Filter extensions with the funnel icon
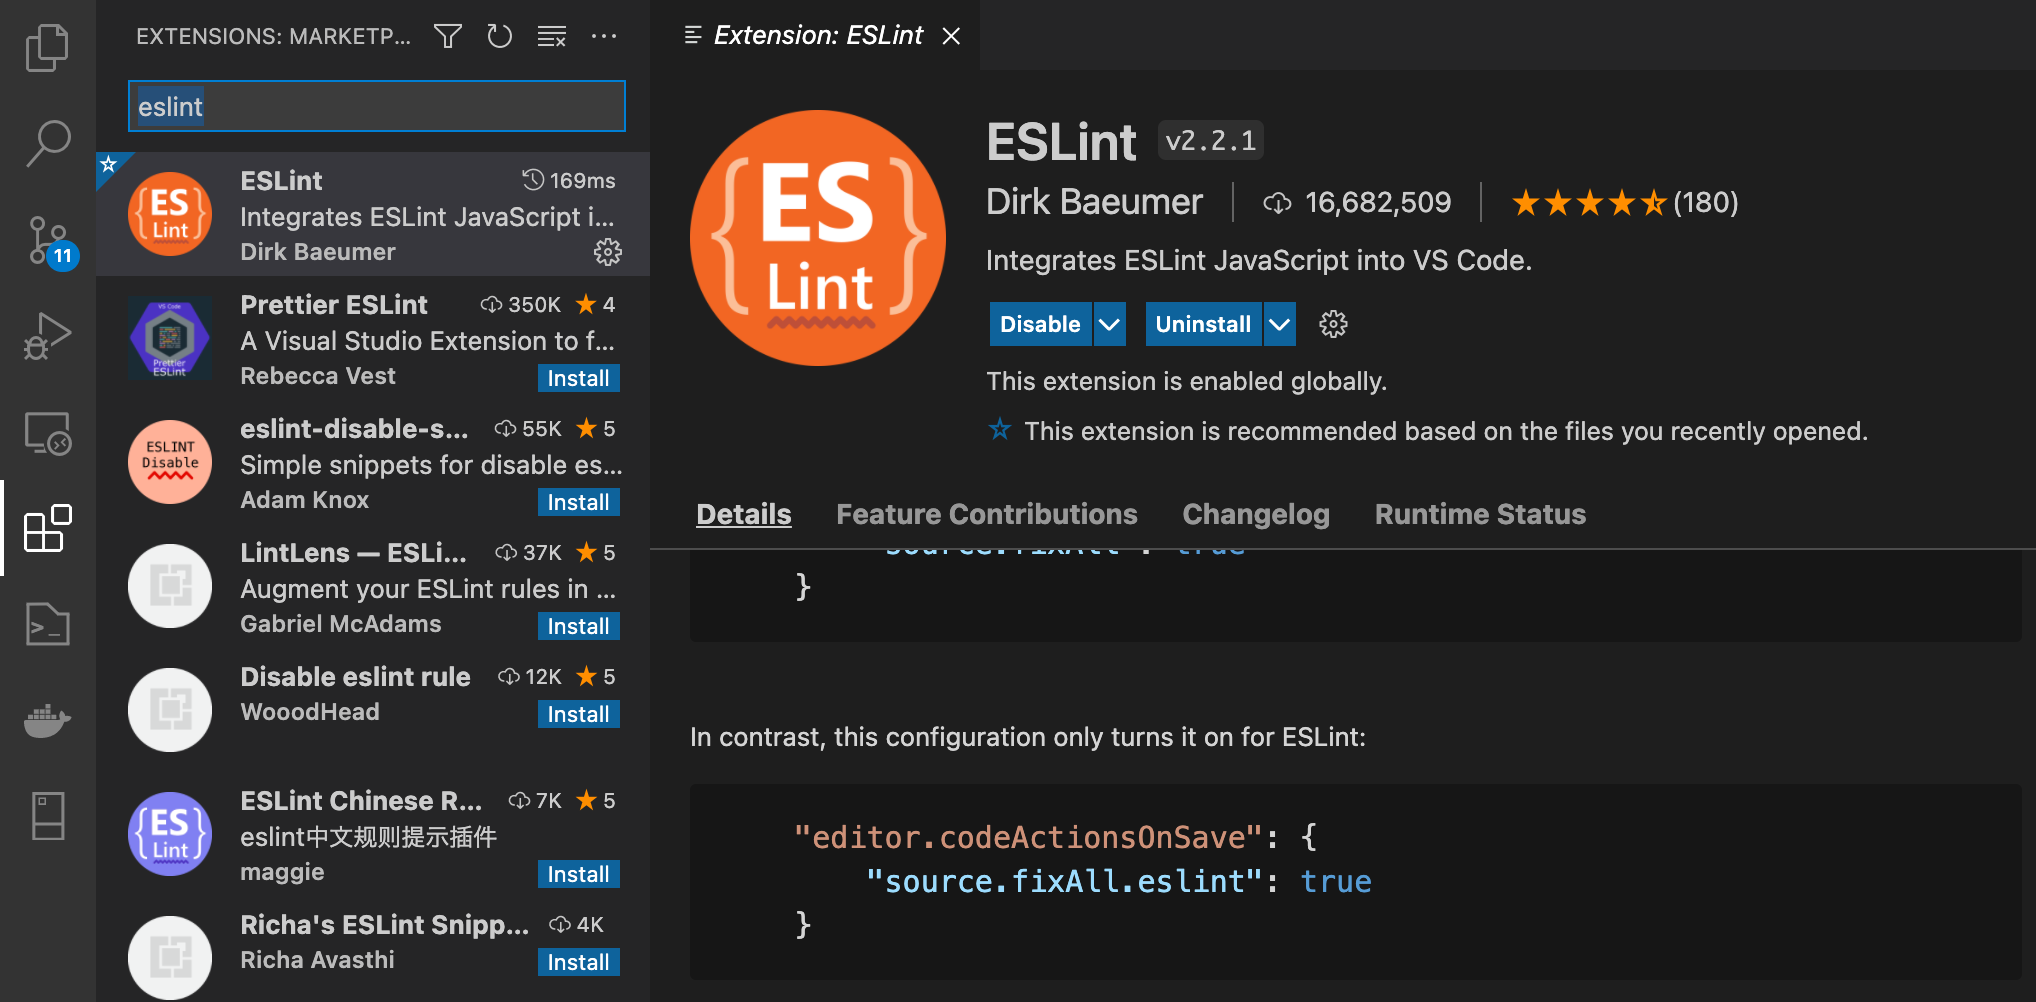 point(448,36)
